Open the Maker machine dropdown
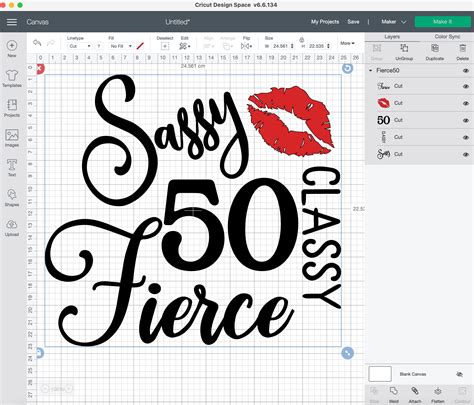Image resolution: width=474 pixels, height=405 pixels. [394, 22]
